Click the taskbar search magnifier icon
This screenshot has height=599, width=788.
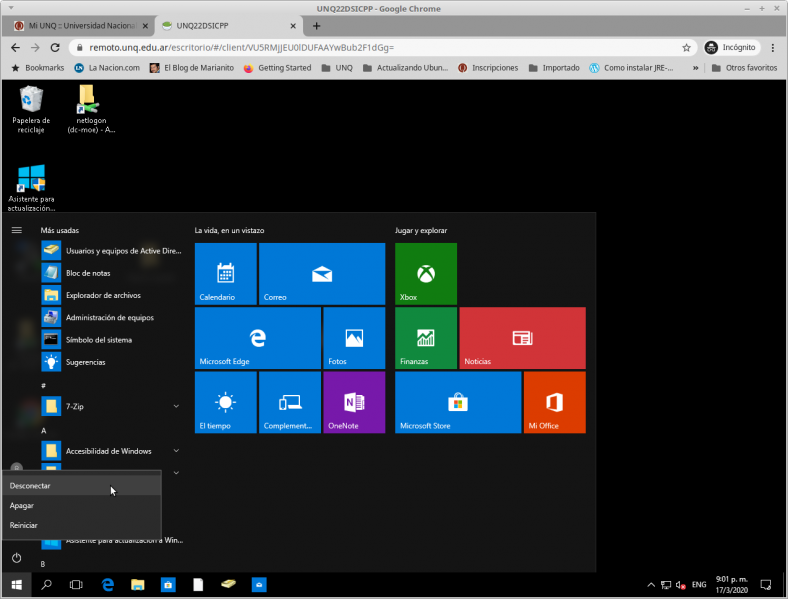point(46,584)
